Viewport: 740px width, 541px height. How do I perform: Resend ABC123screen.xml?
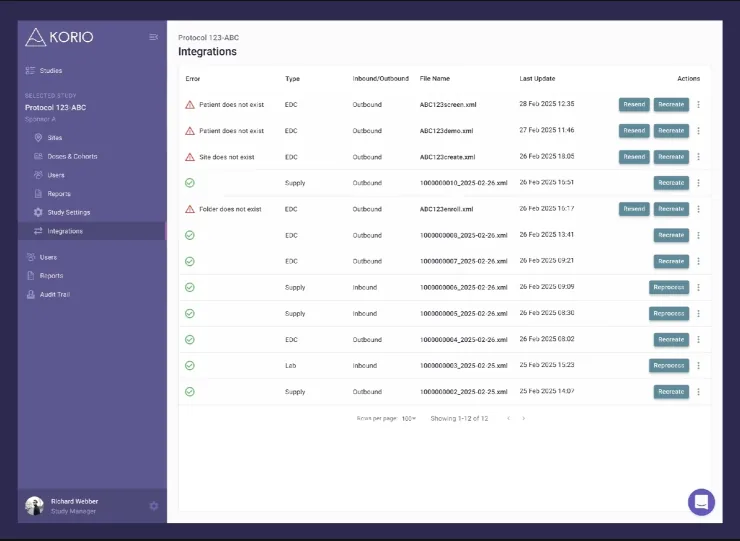point(634,104)
